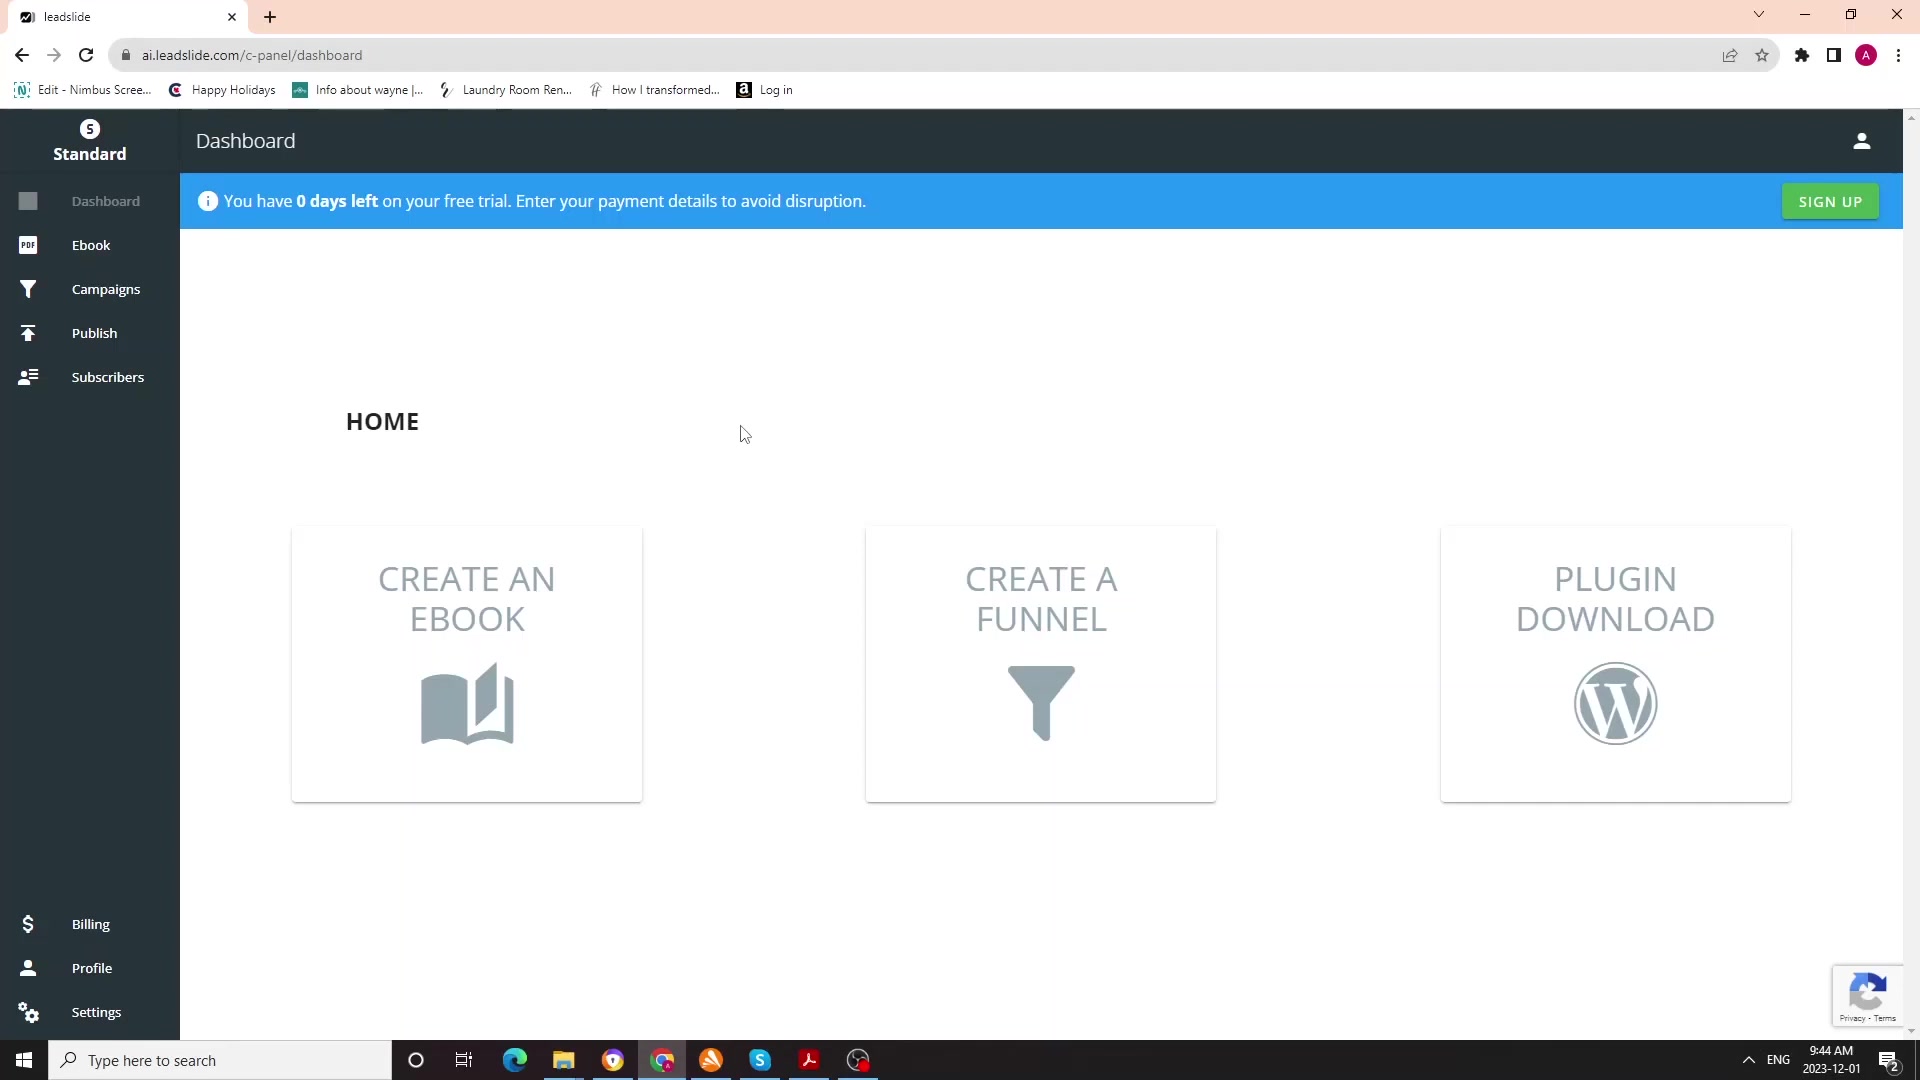
Task: Open File Explorer from taskbar
Action: 564,1060
